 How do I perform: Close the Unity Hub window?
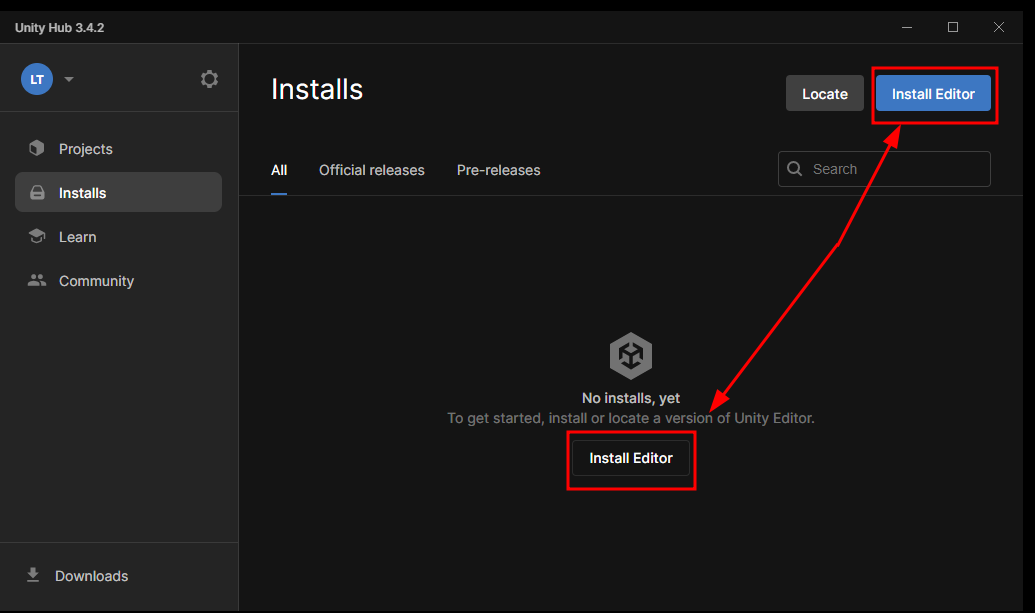[999, 27]
